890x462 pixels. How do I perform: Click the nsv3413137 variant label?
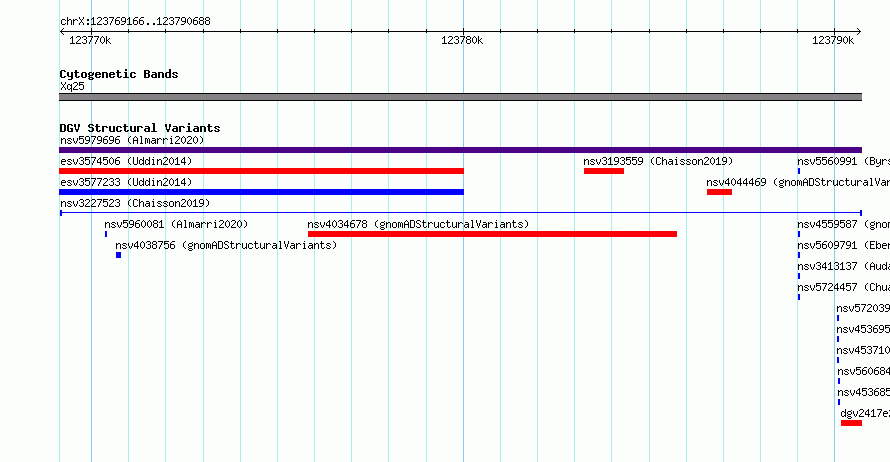tap(843, 266)
